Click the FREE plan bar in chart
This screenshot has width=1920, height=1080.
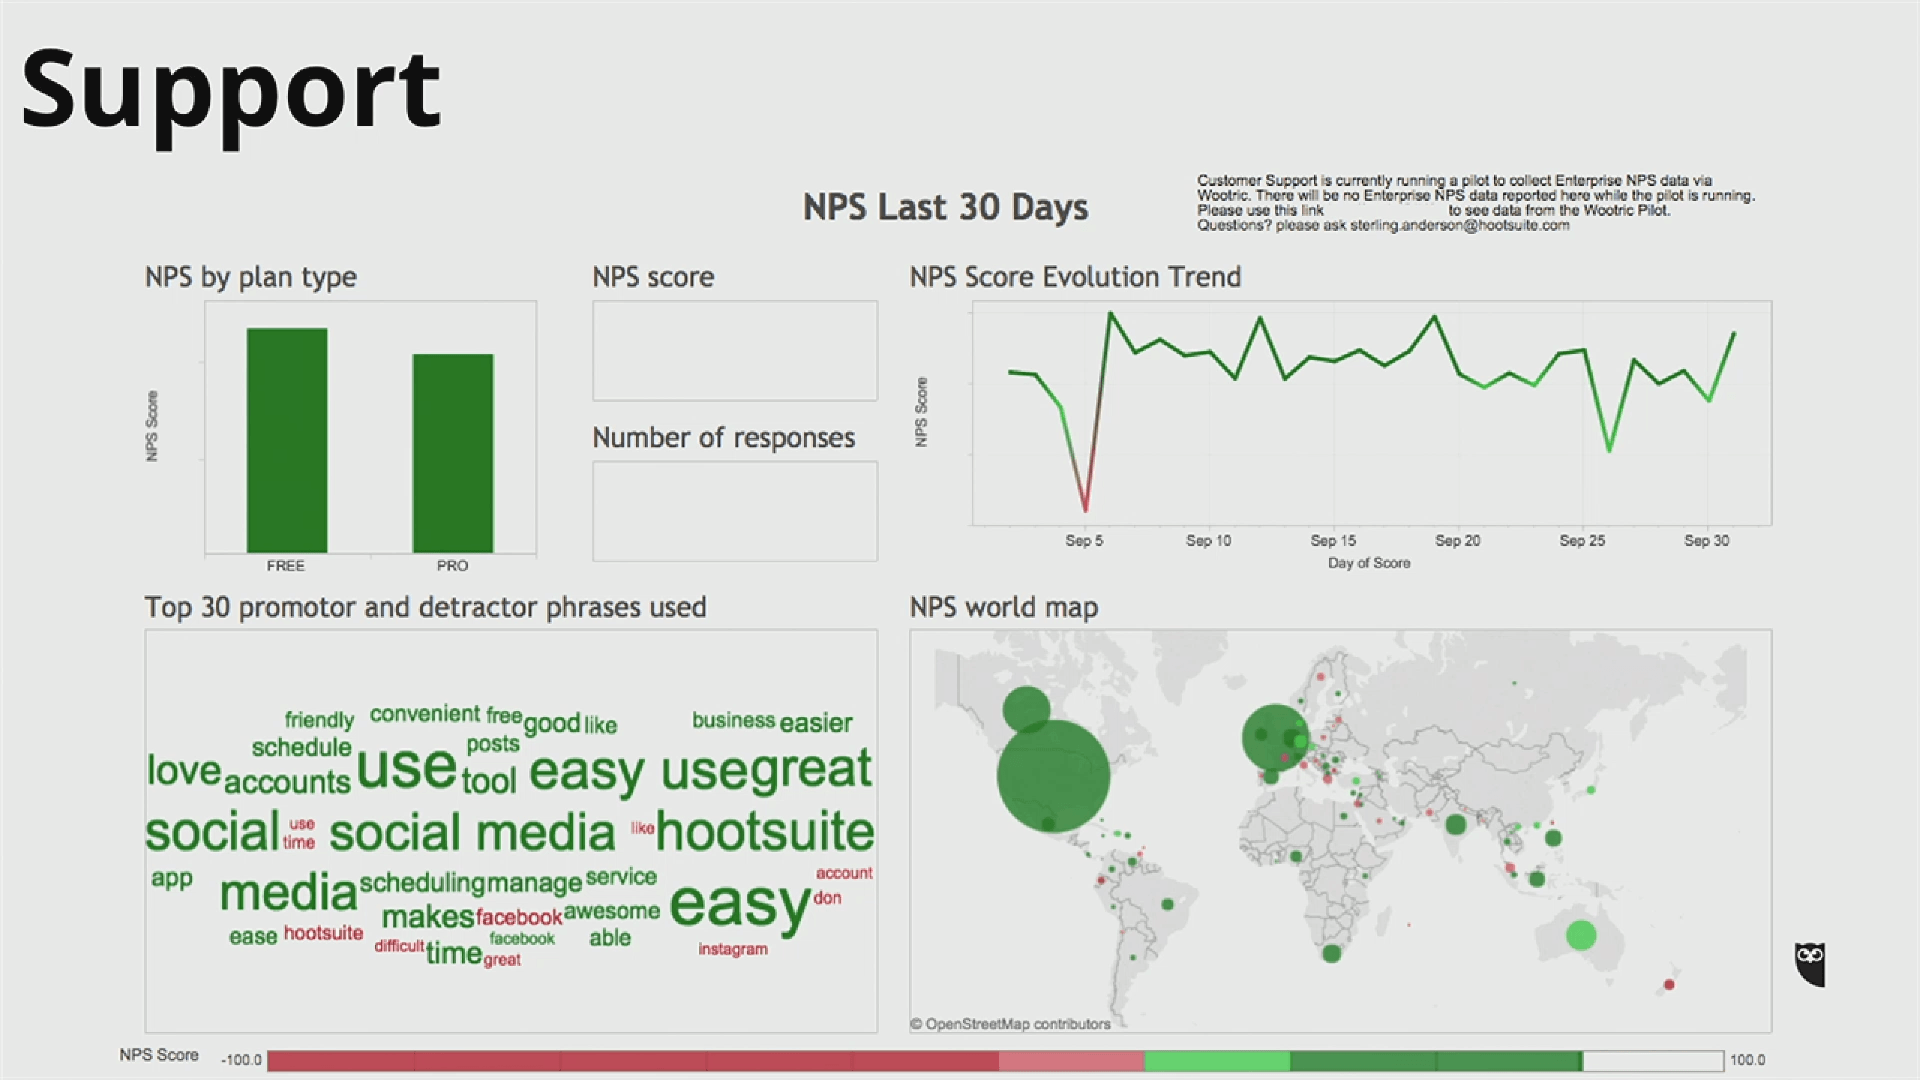(287, 440)
